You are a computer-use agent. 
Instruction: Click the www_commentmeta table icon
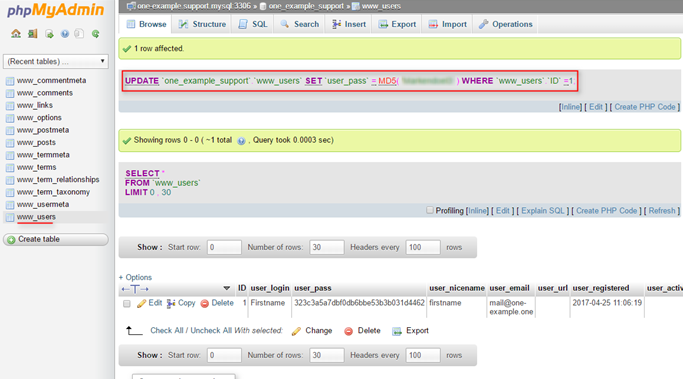tap(10, 81)
